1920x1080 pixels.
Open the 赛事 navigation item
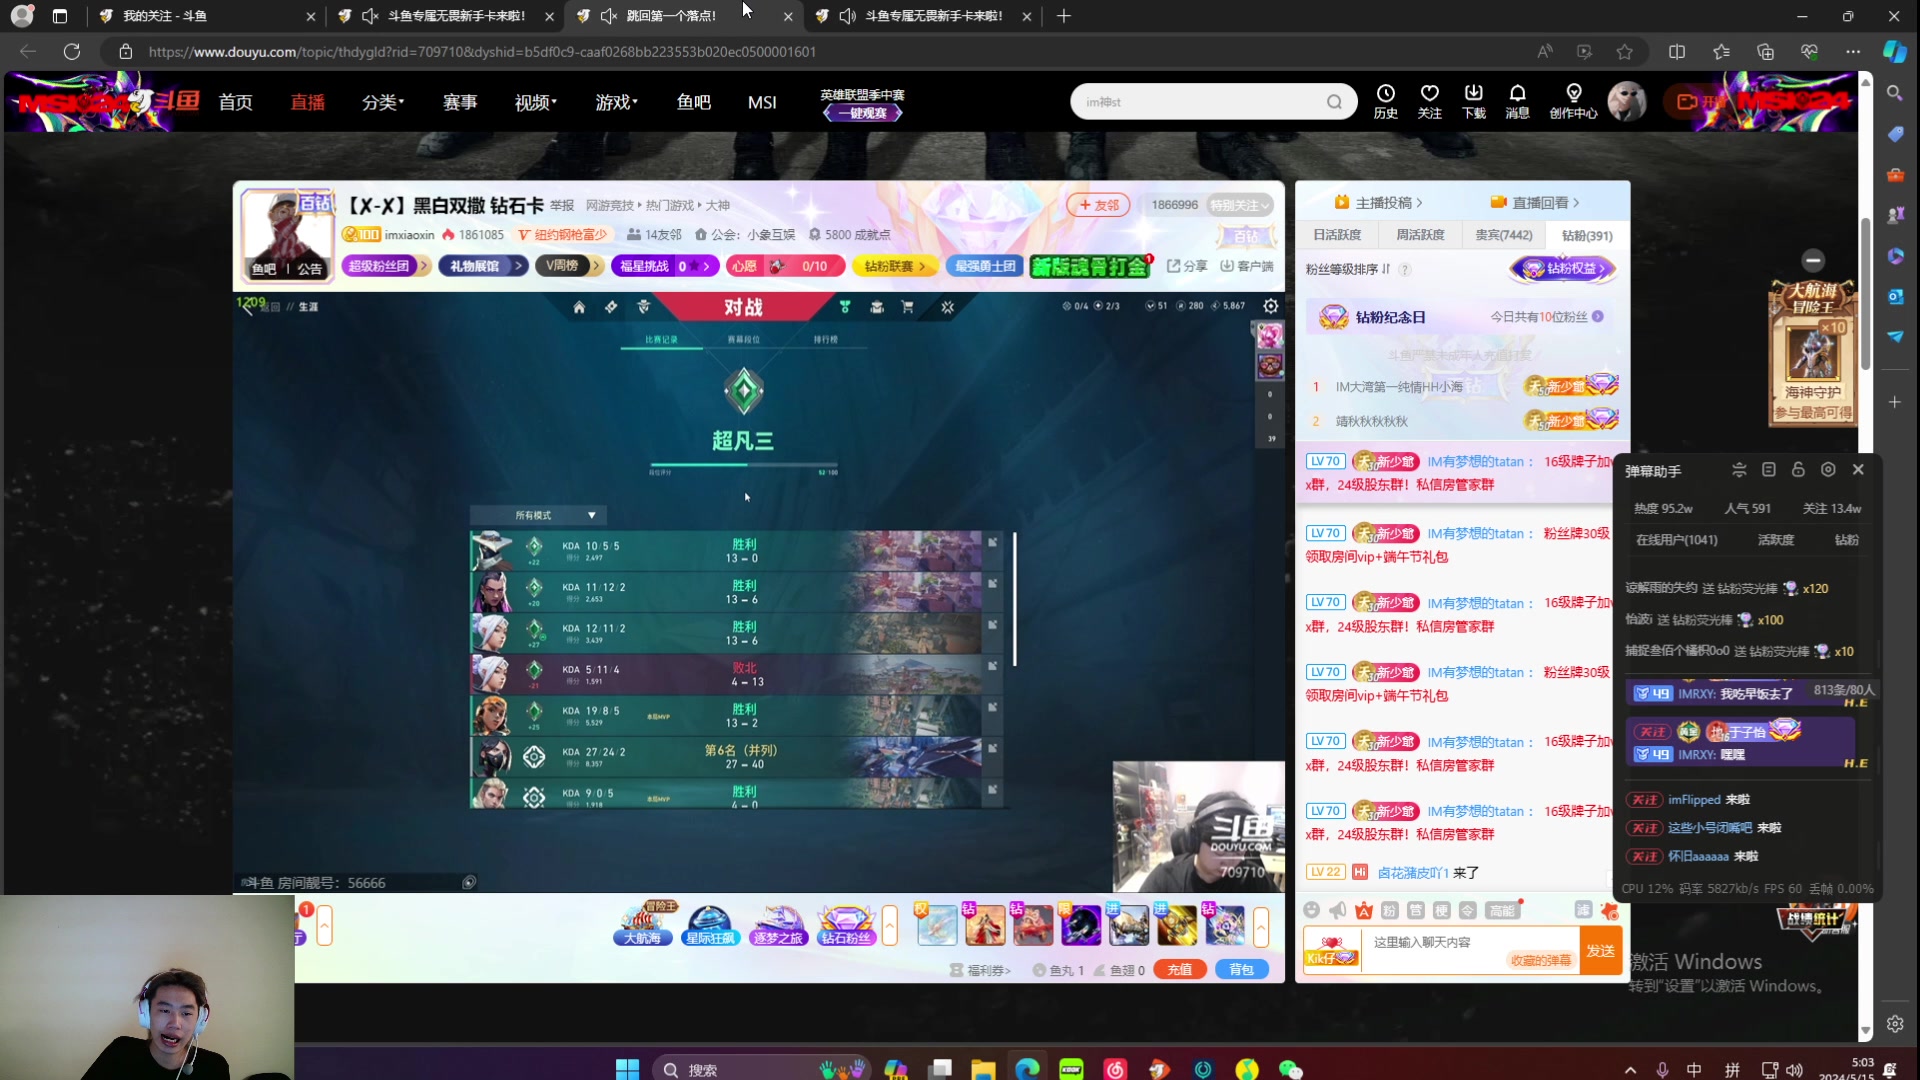[x=460, y=102]
